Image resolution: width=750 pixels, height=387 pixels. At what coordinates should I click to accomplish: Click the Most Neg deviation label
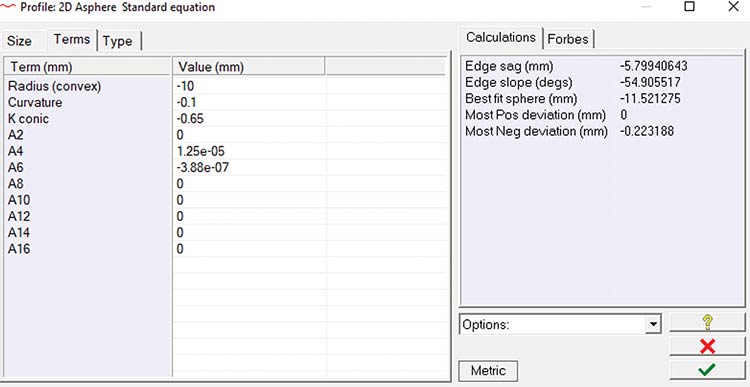(x=536, y=131)
